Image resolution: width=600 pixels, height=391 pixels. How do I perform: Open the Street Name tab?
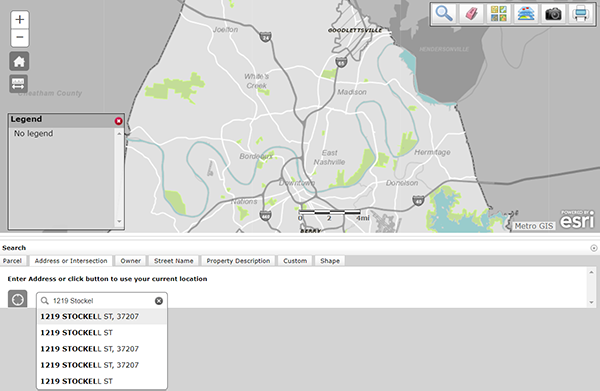(x=174, y=261)
